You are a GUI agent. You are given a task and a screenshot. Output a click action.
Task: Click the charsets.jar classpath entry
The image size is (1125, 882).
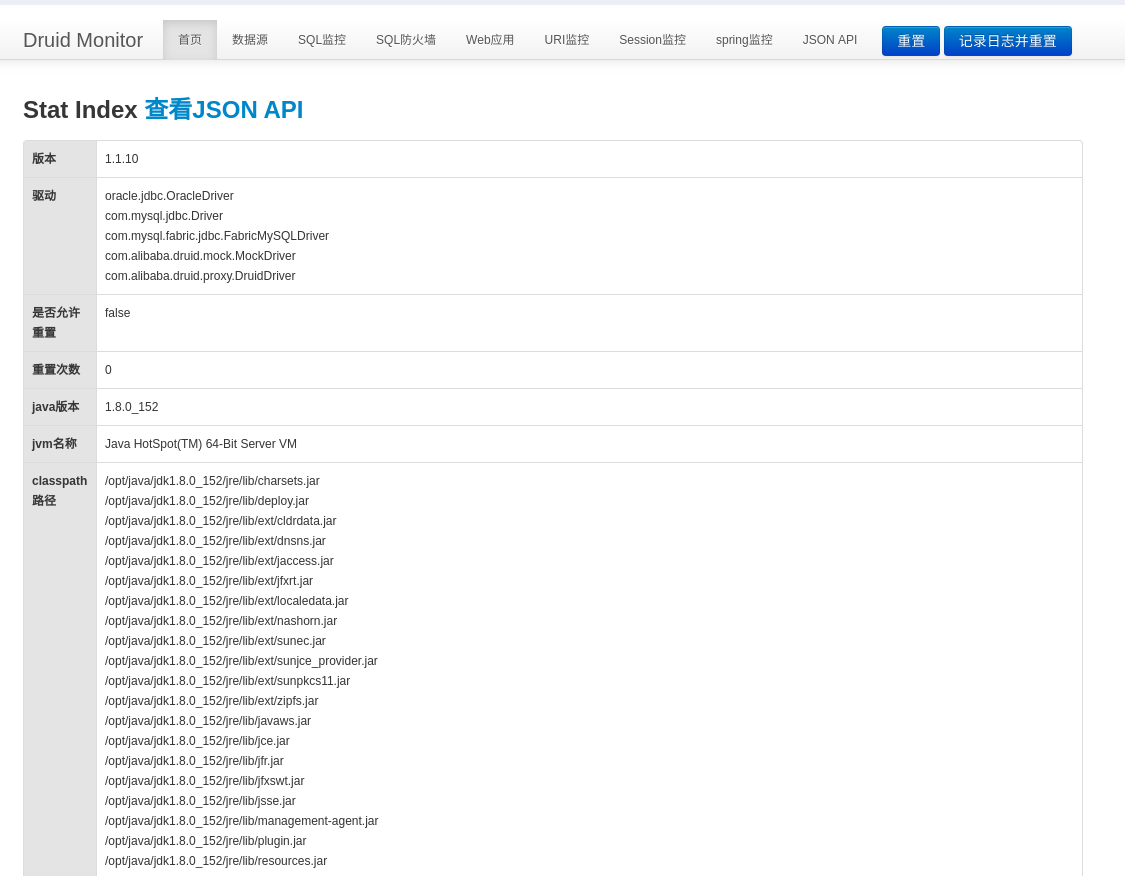[x=212, y=481]
